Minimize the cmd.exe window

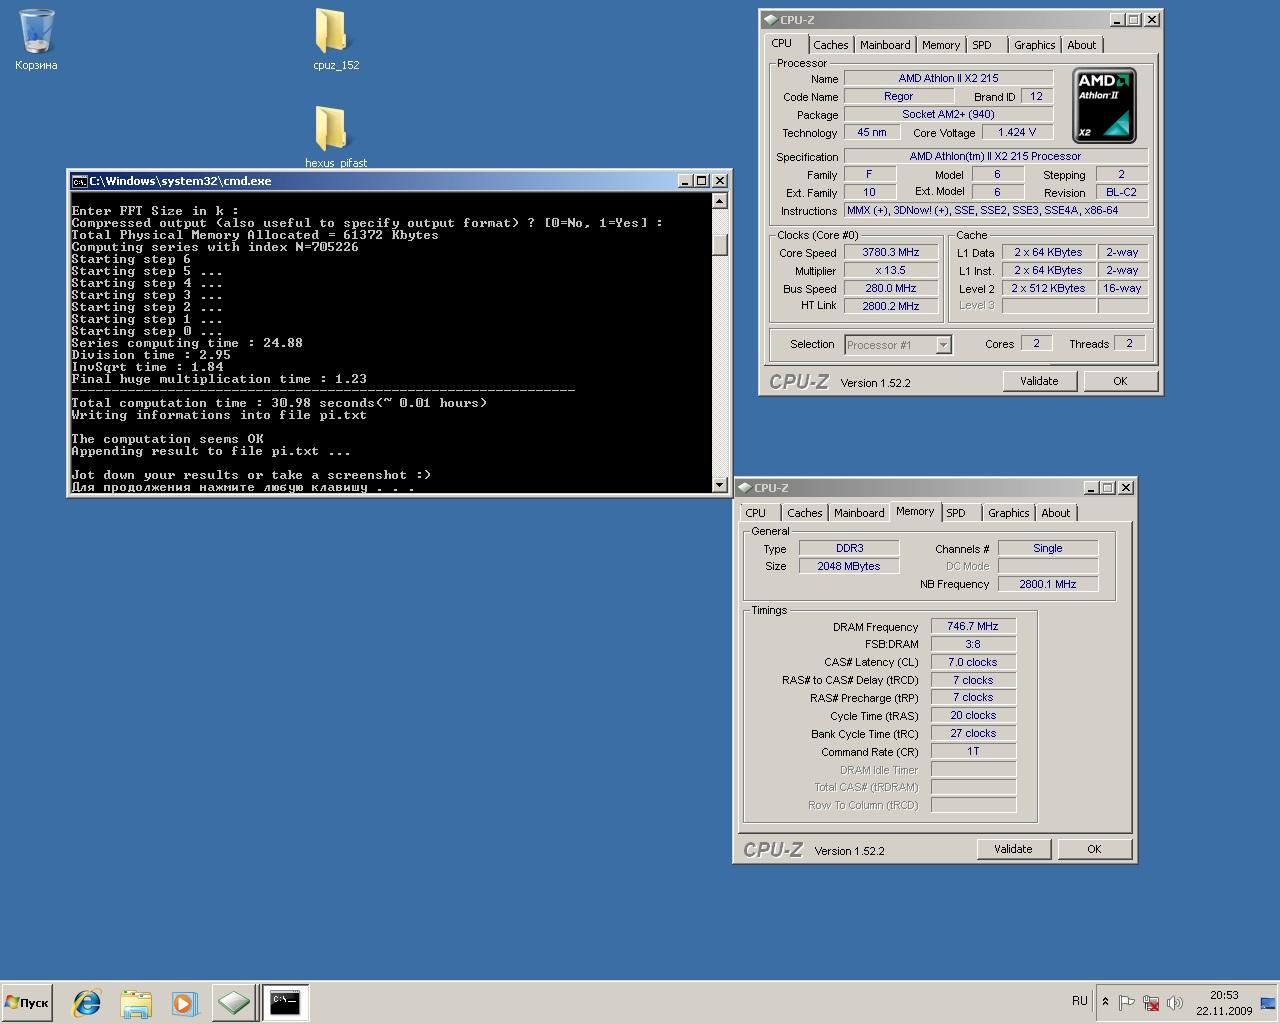pyautogui.click(x=685, y=181)
